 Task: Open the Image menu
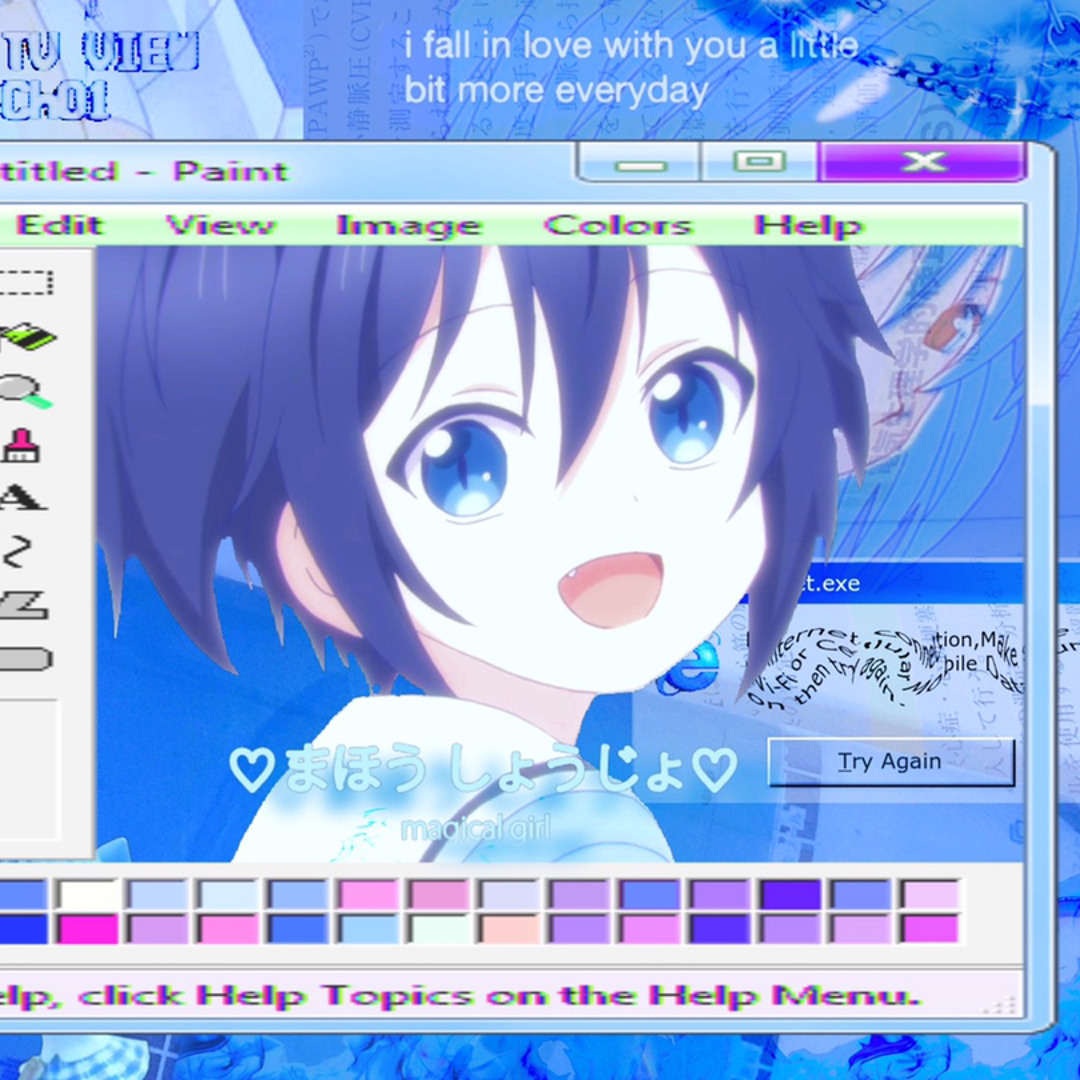pyautogui.click(x=409, y=225)
